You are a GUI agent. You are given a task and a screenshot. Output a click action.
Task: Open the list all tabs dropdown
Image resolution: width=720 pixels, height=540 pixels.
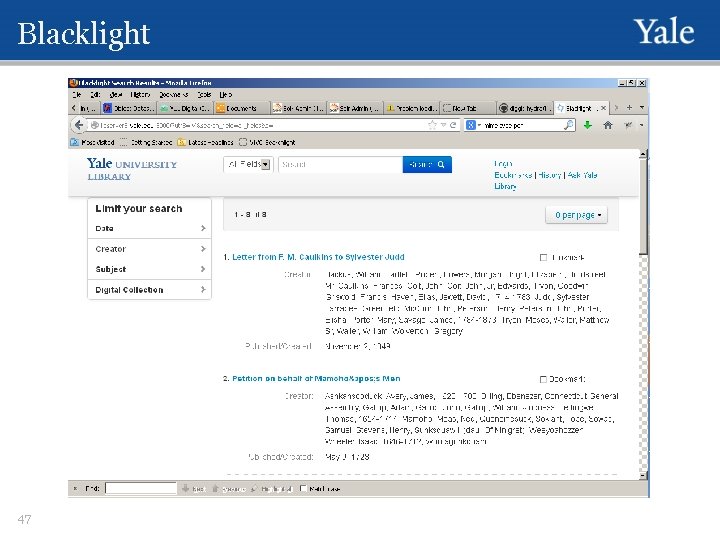(642, 107)
